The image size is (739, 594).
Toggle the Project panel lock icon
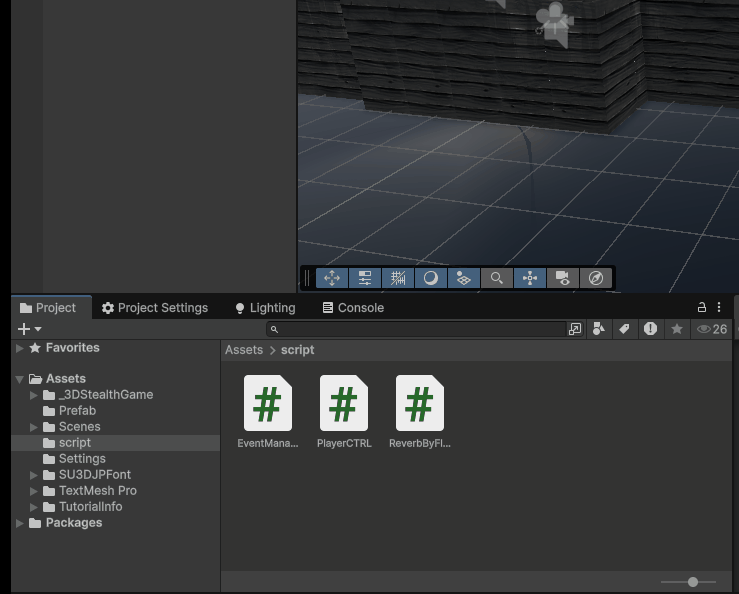[x=702, y=307]
